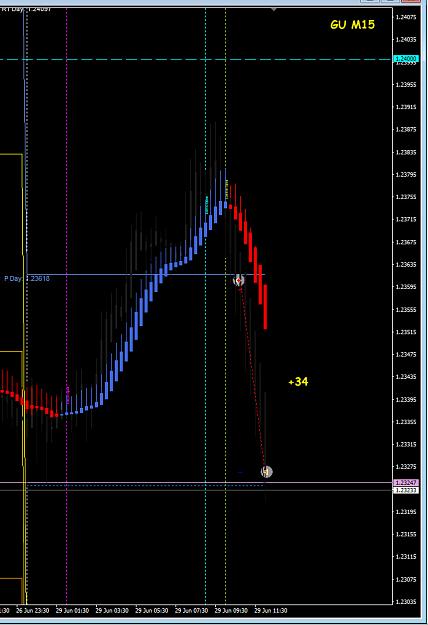Click the 1.23115 price scale value
The height and width of the screenshot is (625, 428).
[x=406, y=556]
